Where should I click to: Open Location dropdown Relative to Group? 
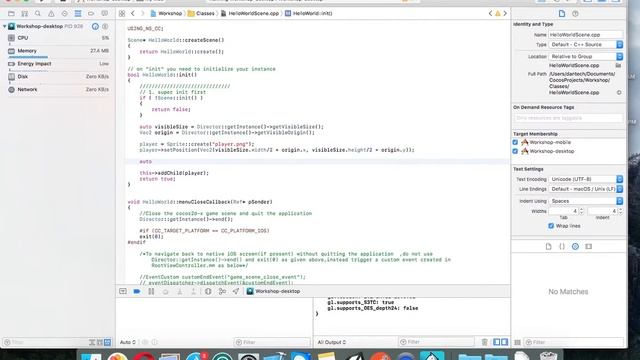pos(586,56)
